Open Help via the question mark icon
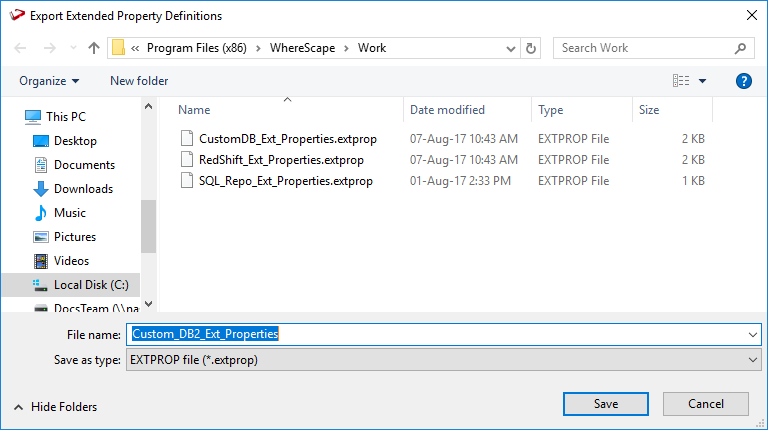 (743, 81)
